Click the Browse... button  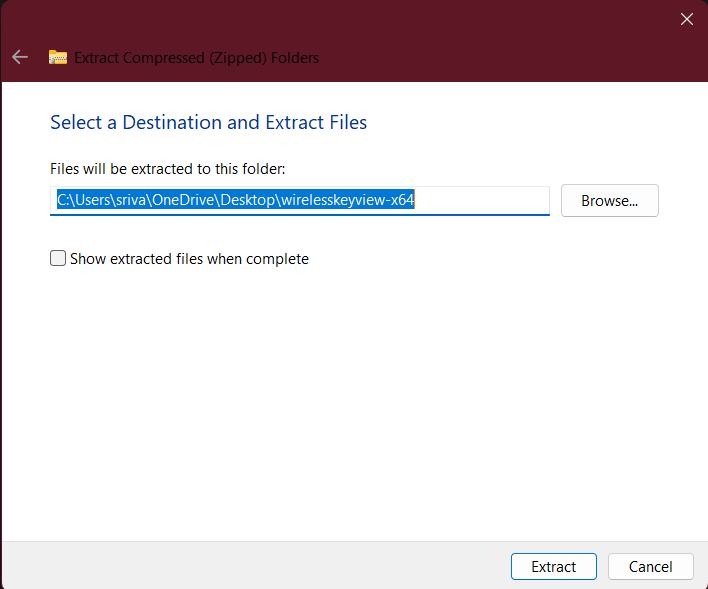pyautogui.click(x=609, y=200)
